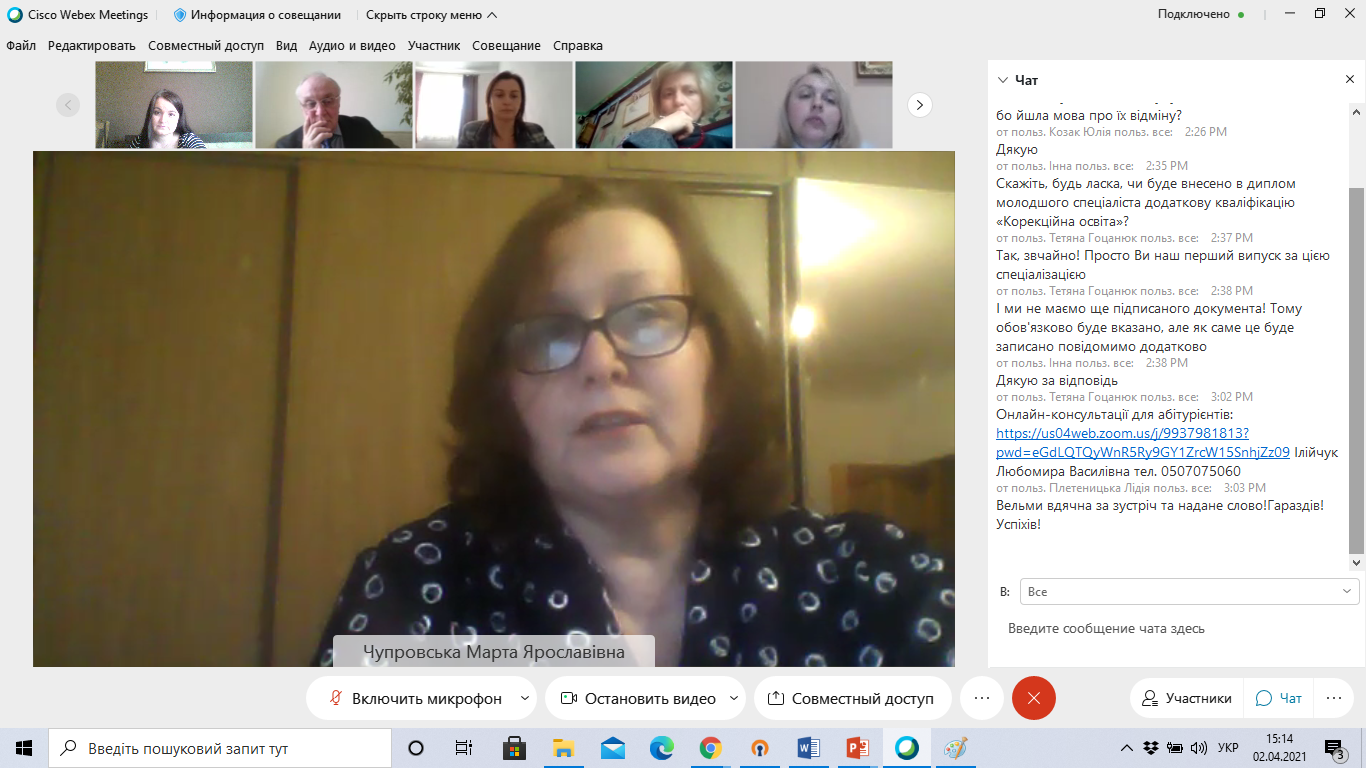Click the Информация о совещании shield icon
The image size is (1366, 768).
[180, 15]
